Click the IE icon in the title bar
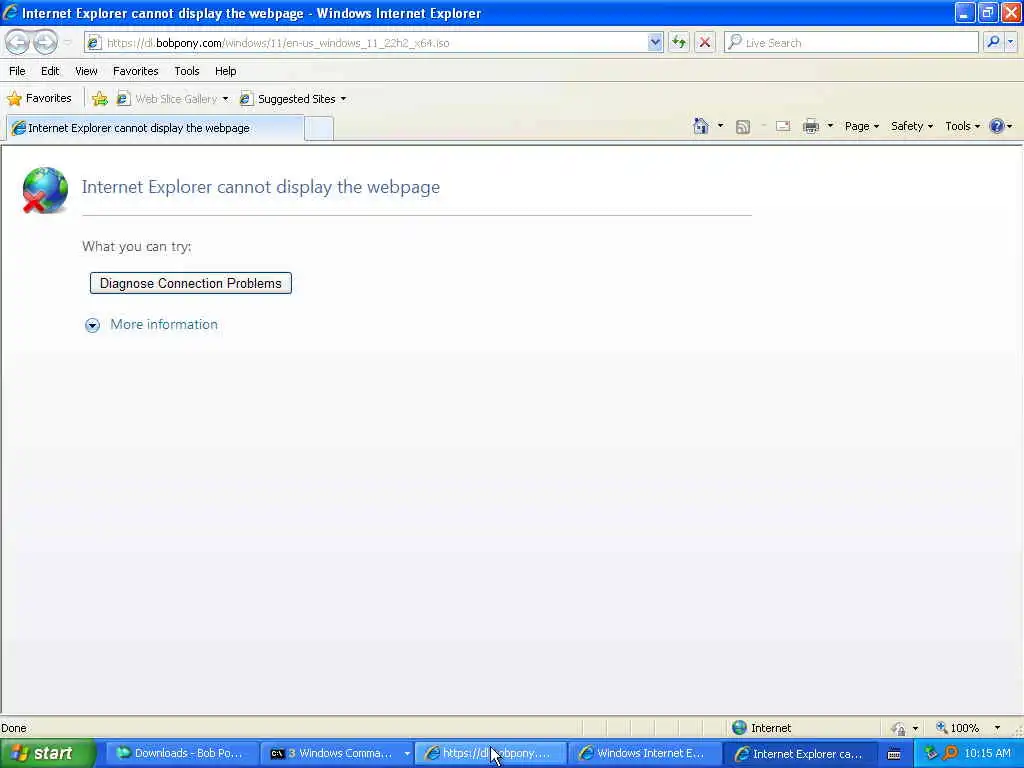 point(10,12)
